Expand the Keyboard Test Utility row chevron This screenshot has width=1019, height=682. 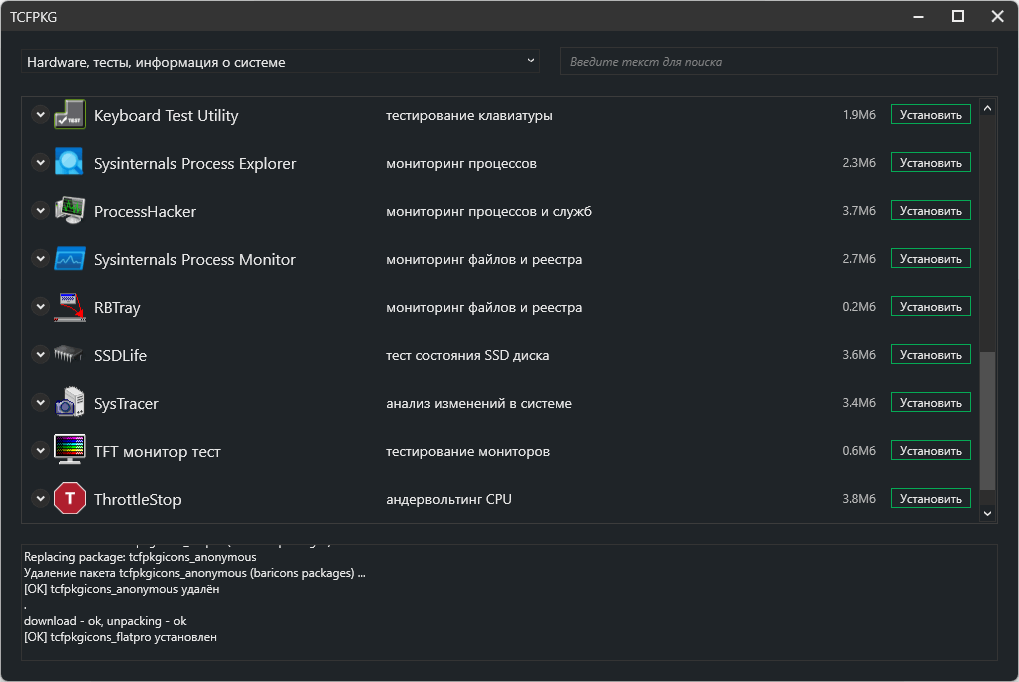click(x=40, y=115)
